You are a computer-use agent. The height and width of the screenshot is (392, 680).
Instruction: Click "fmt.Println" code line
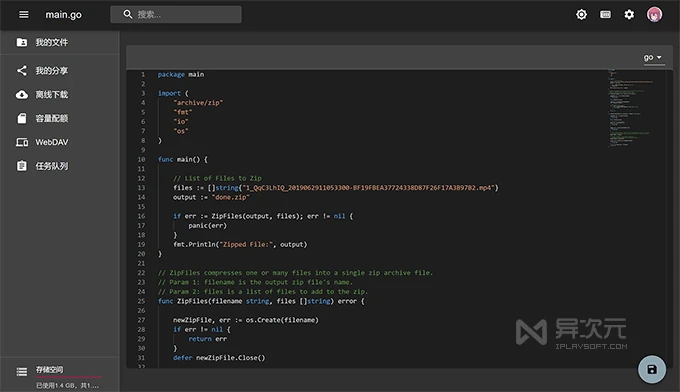click(240, 245)
